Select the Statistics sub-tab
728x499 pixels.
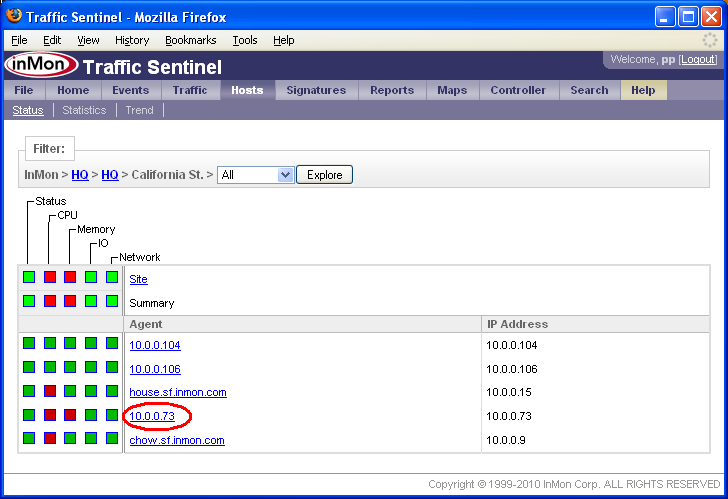[84, 110]
